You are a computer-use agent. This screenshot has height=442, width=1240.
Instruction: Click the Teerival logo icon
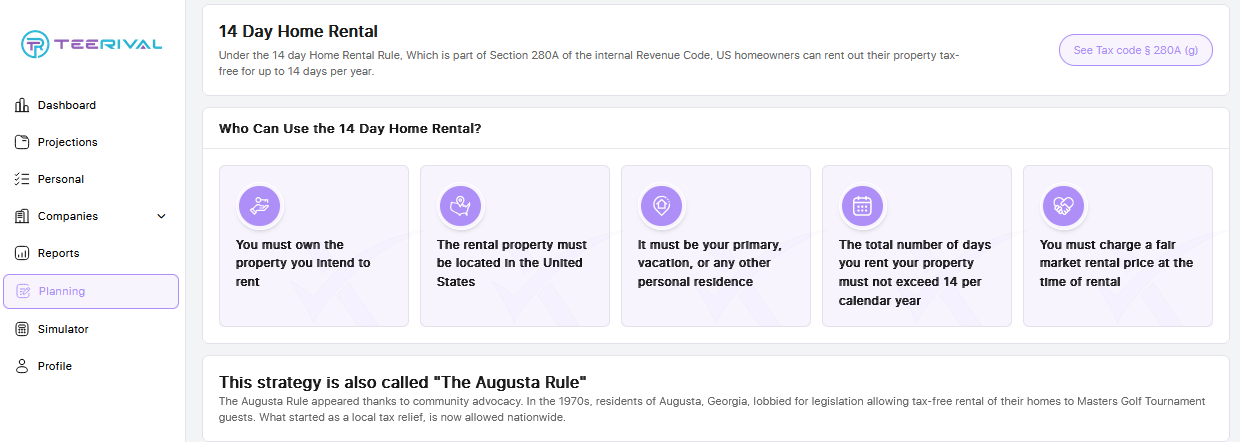(x=36, y=44)
